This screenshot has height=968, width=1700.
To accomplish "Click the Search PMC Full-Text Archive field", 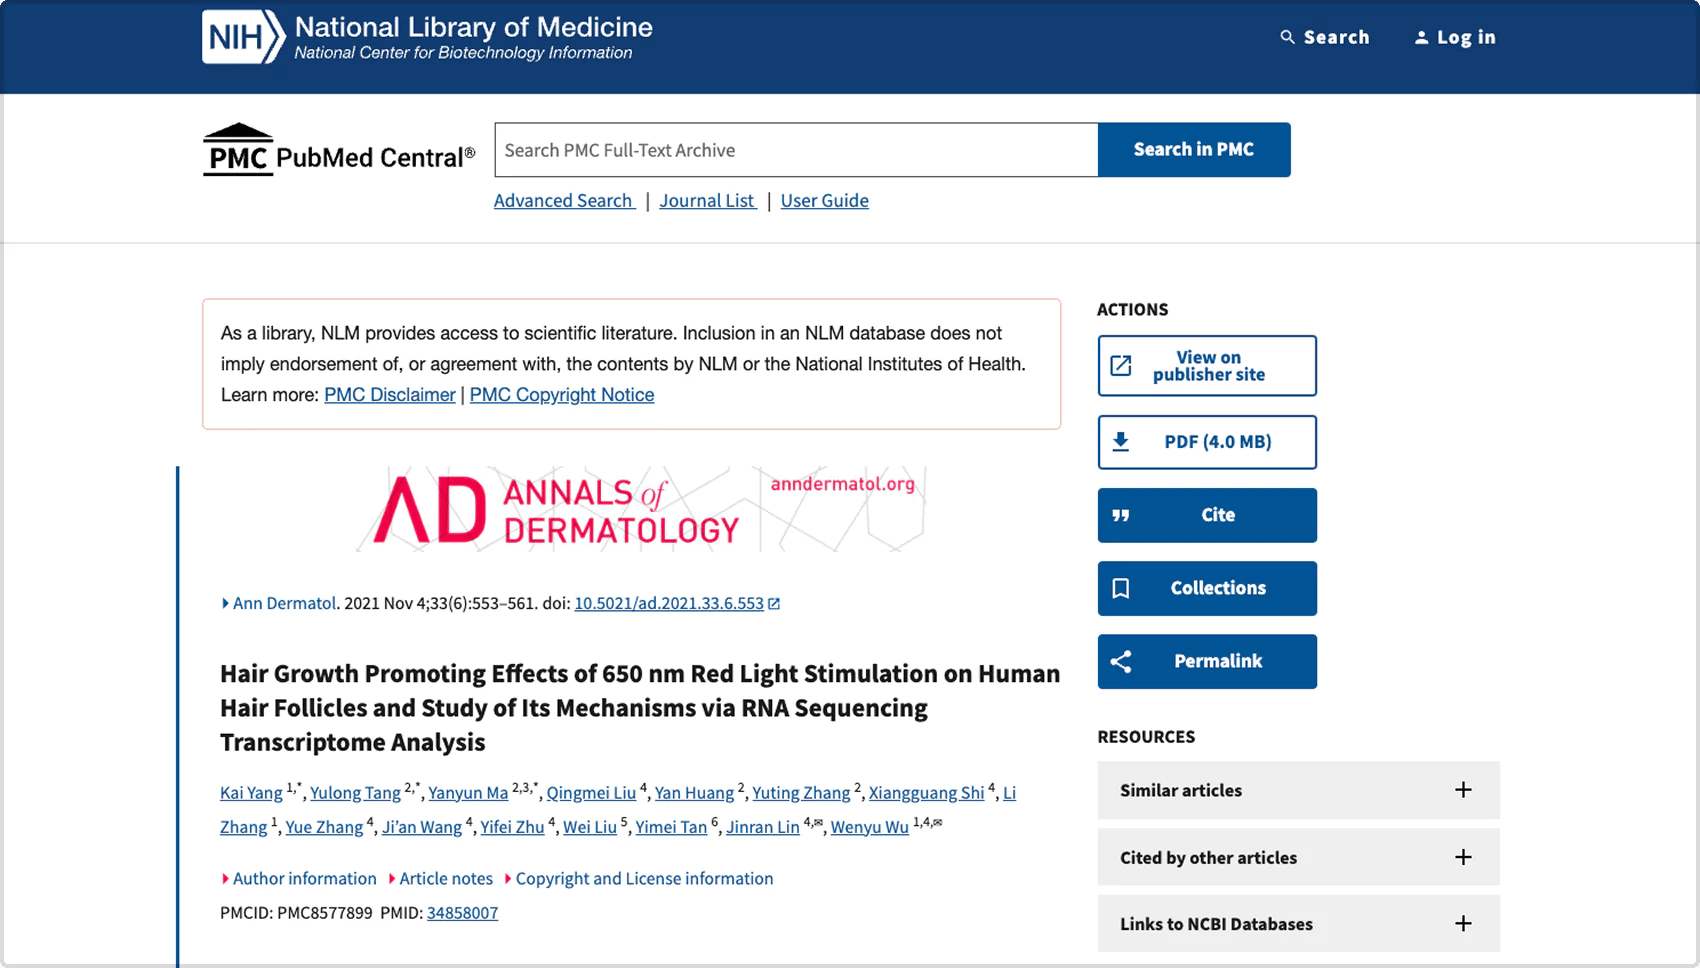I will tap(796, 150).
